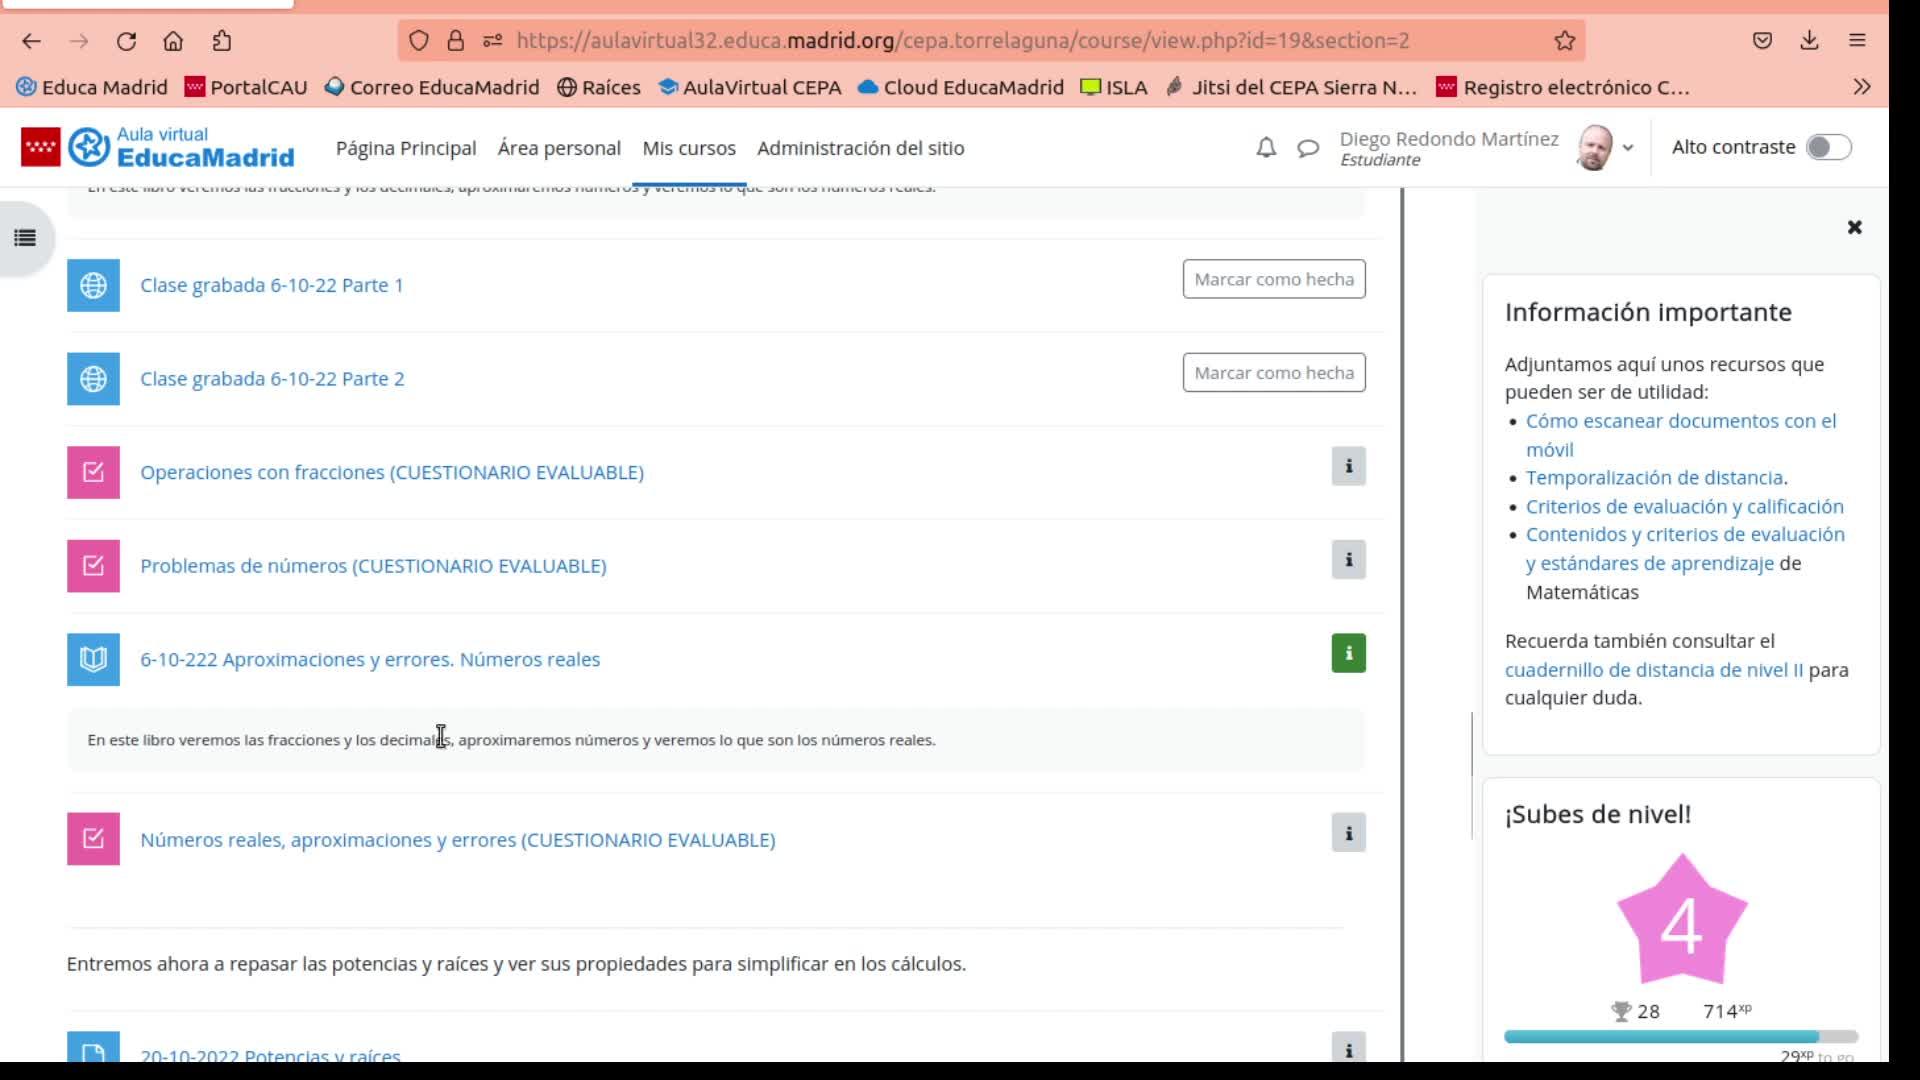Open the Firefox downloads icon
The width and height of the screenshot is (1920, 1080).
1809,41
